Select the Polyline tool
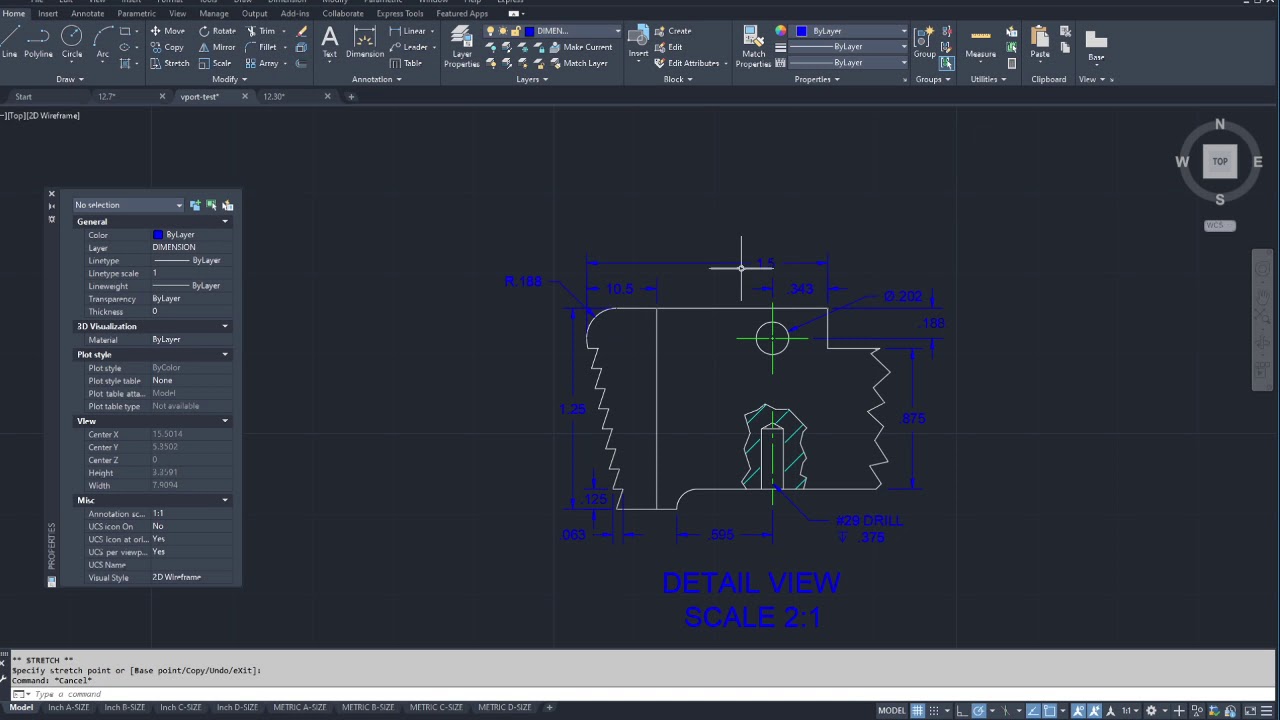This screenshot has height=720, width=1280. click(38, 42)
